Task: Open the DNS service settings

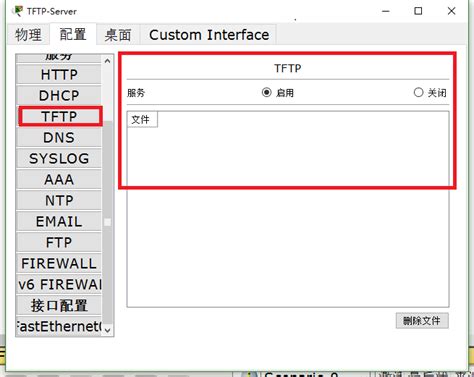Action: click(59, 138)
